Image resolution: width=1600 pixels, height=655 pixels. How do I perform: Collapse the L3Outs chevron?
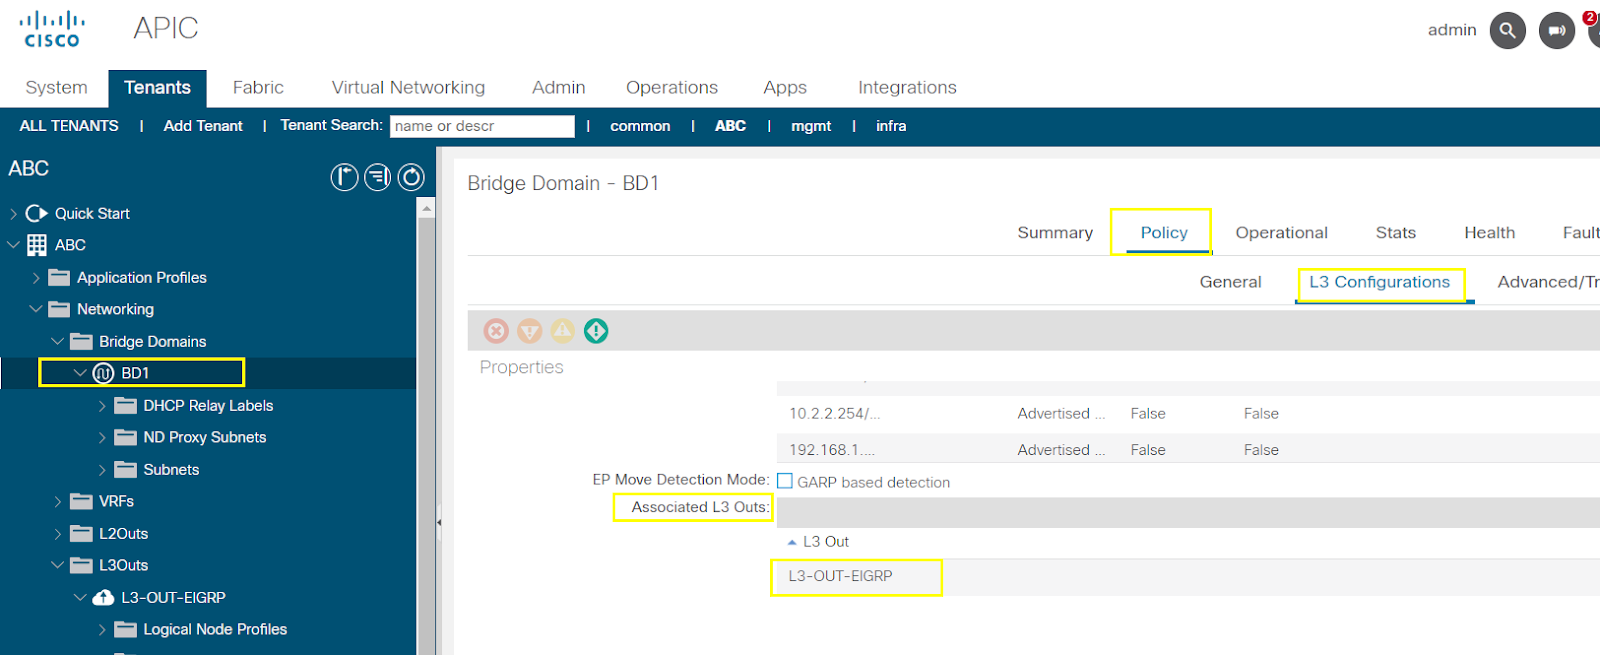(x=58, y=565)
